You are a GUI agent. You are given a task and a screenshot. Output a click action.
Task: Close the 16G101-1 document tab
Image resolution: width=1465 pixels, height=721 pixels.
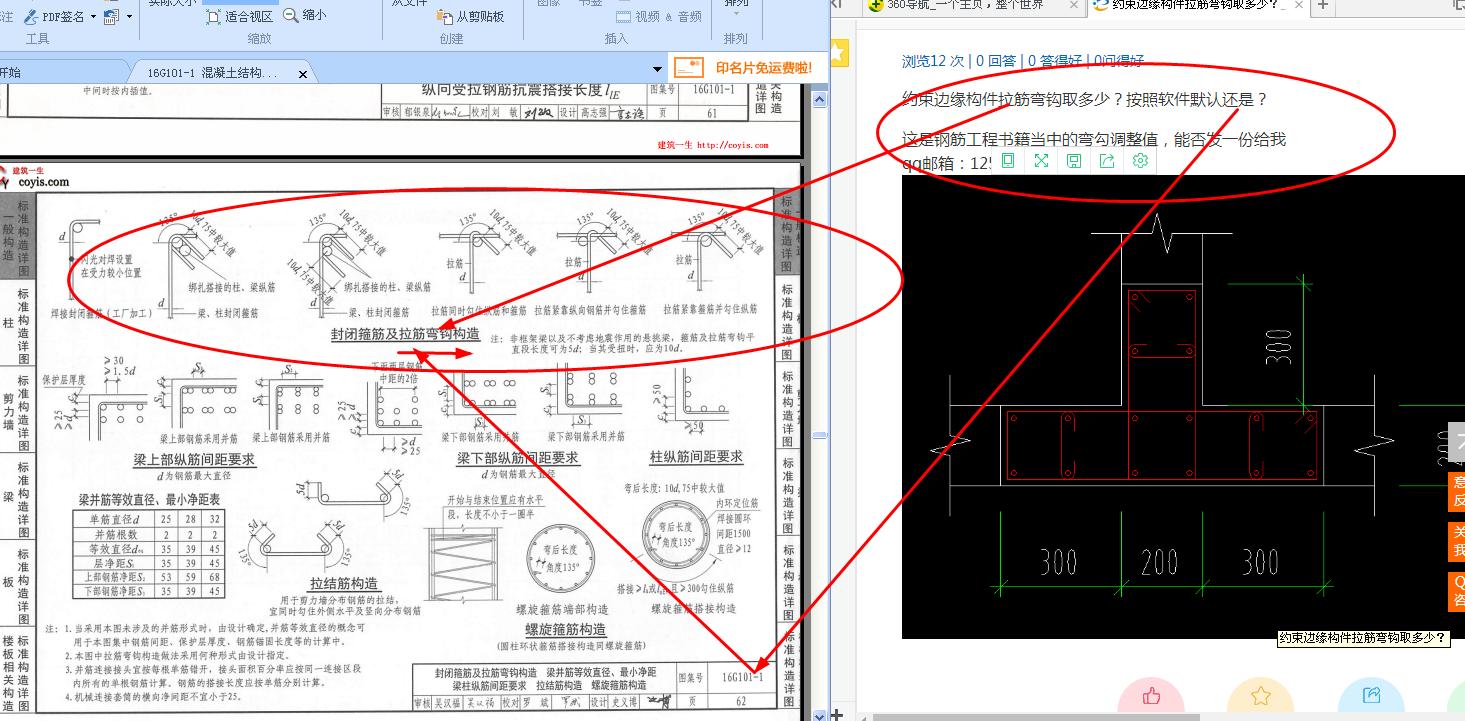(x=303, y=73)
